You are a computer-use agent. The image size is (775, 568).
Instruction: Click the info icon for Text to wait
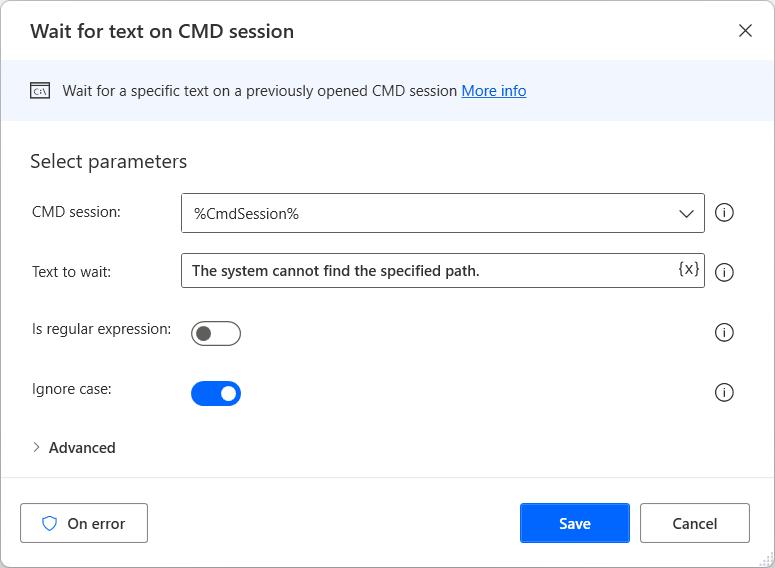coord(725,272)
